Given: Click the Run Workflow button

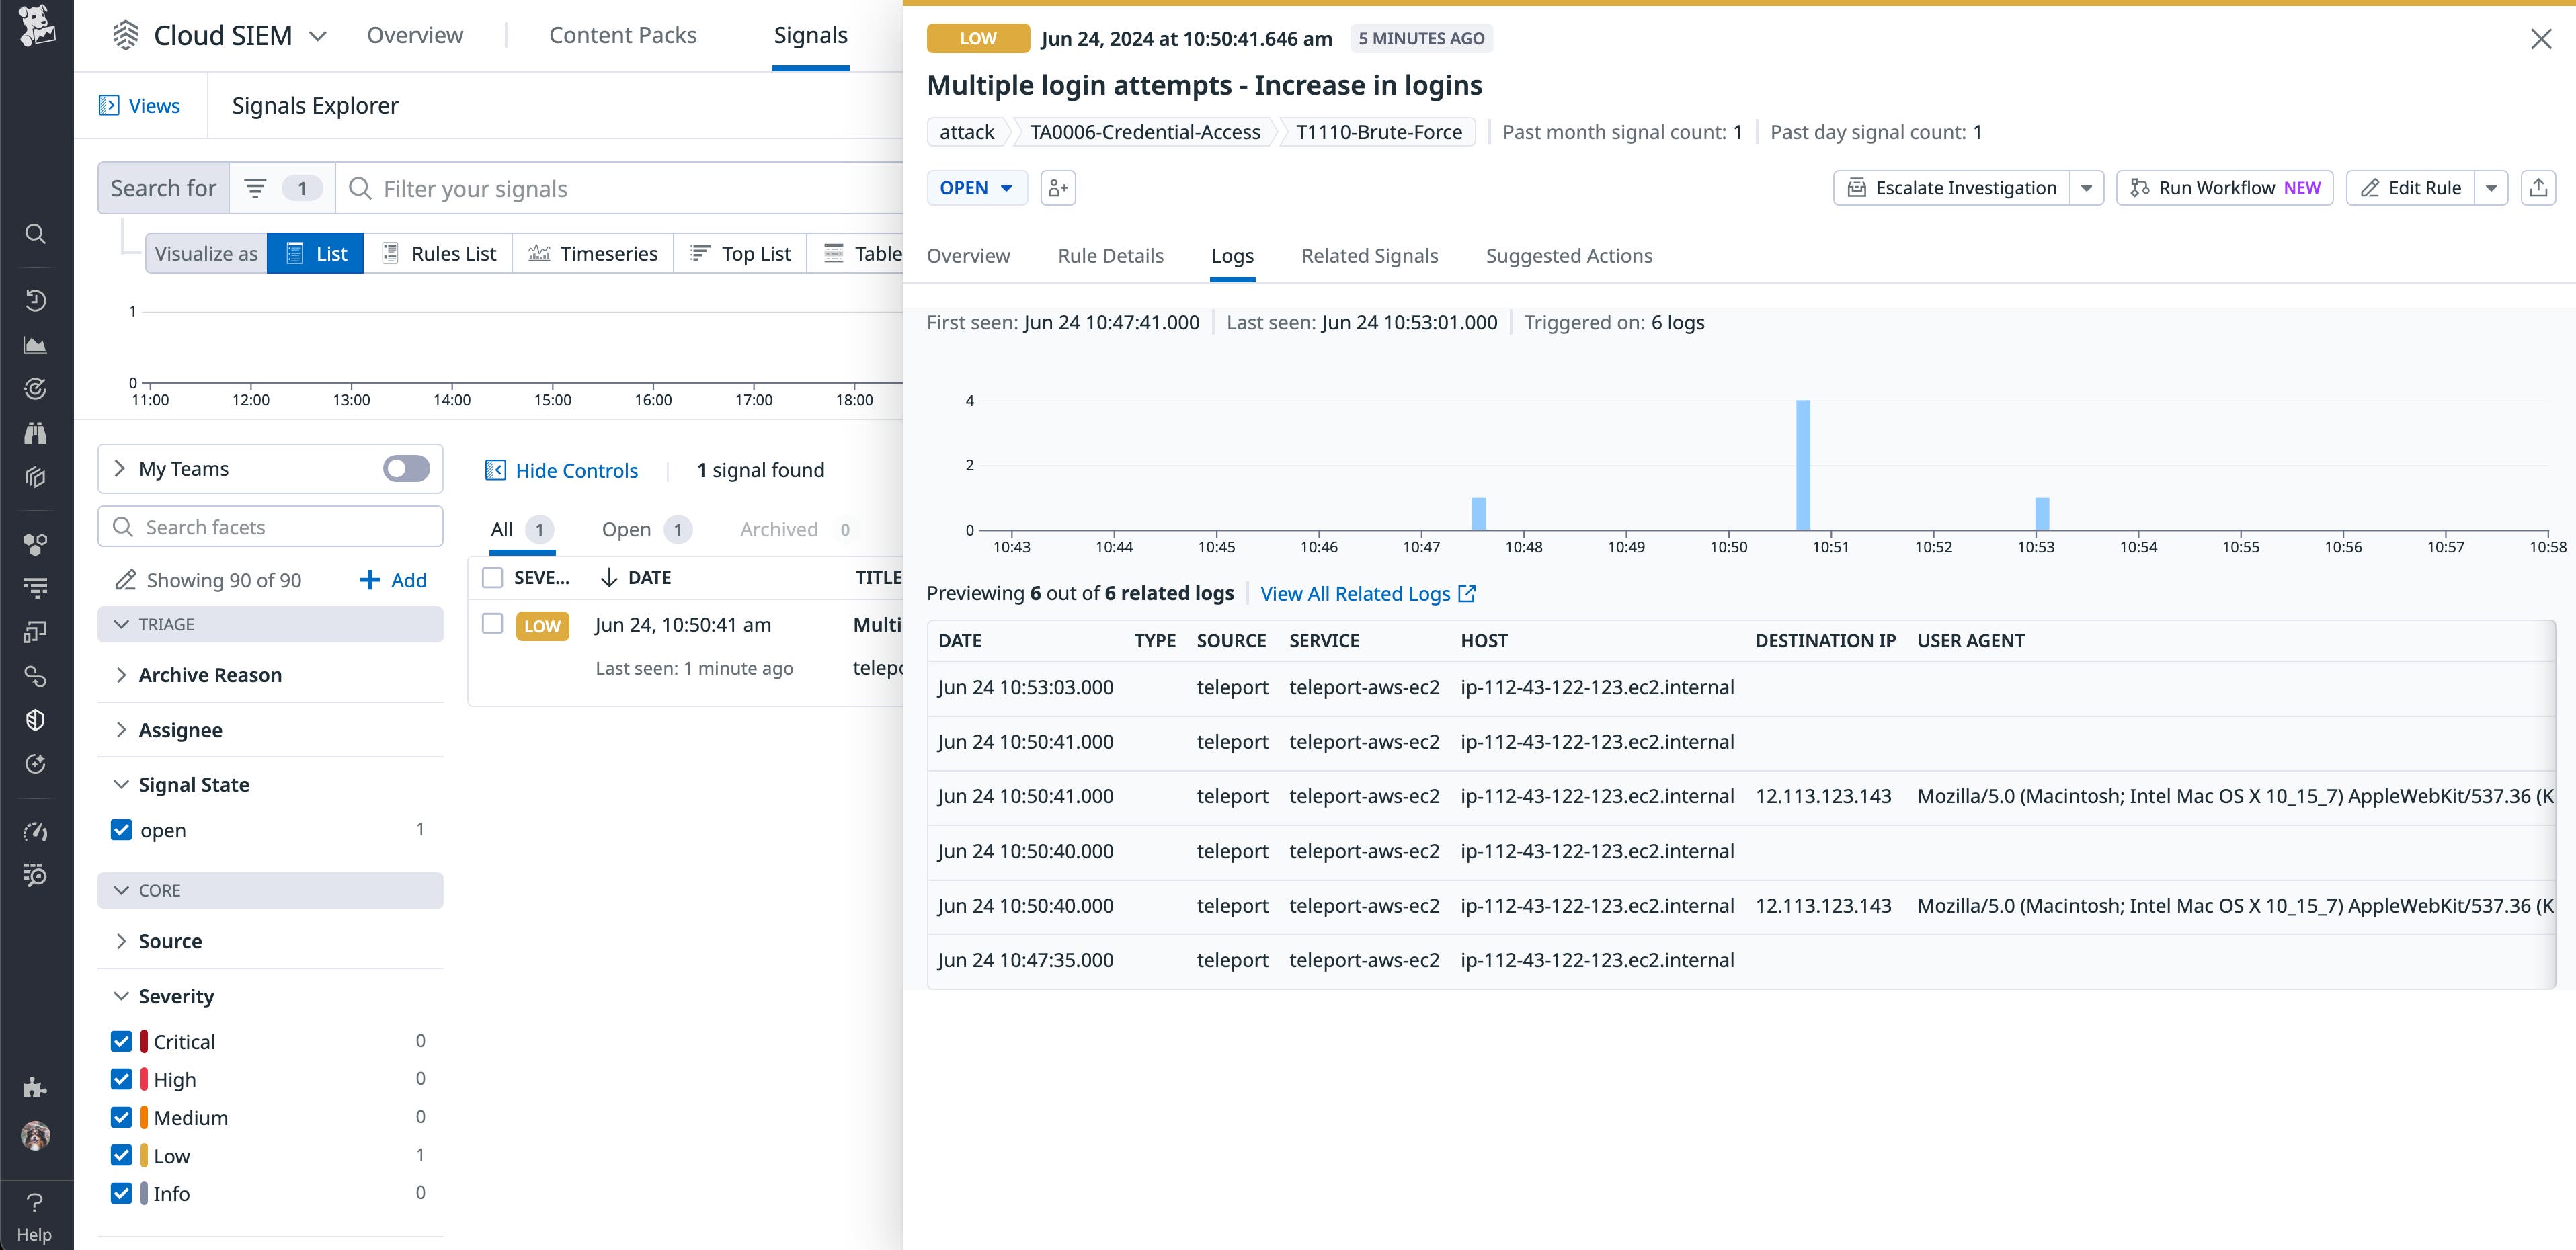Looking at the screenshot, I should [x=2224, y=188].
